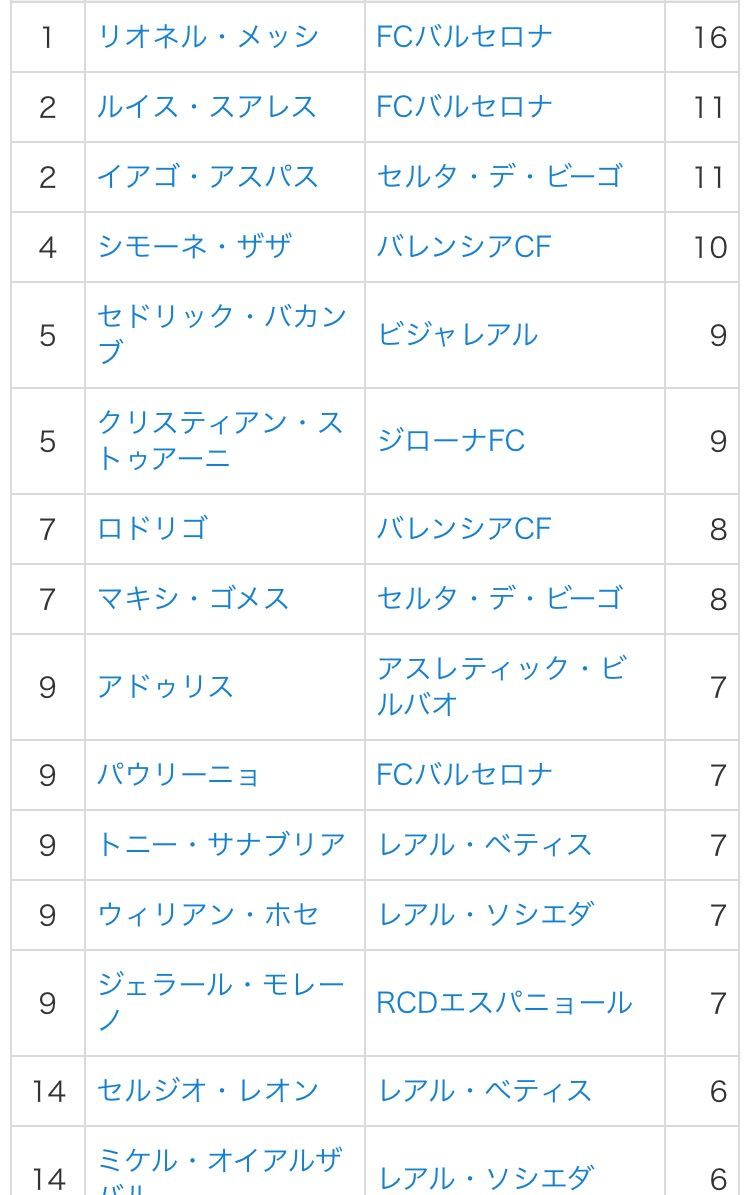Open the ジェラール・モレーノ player link

click(221, 985)
